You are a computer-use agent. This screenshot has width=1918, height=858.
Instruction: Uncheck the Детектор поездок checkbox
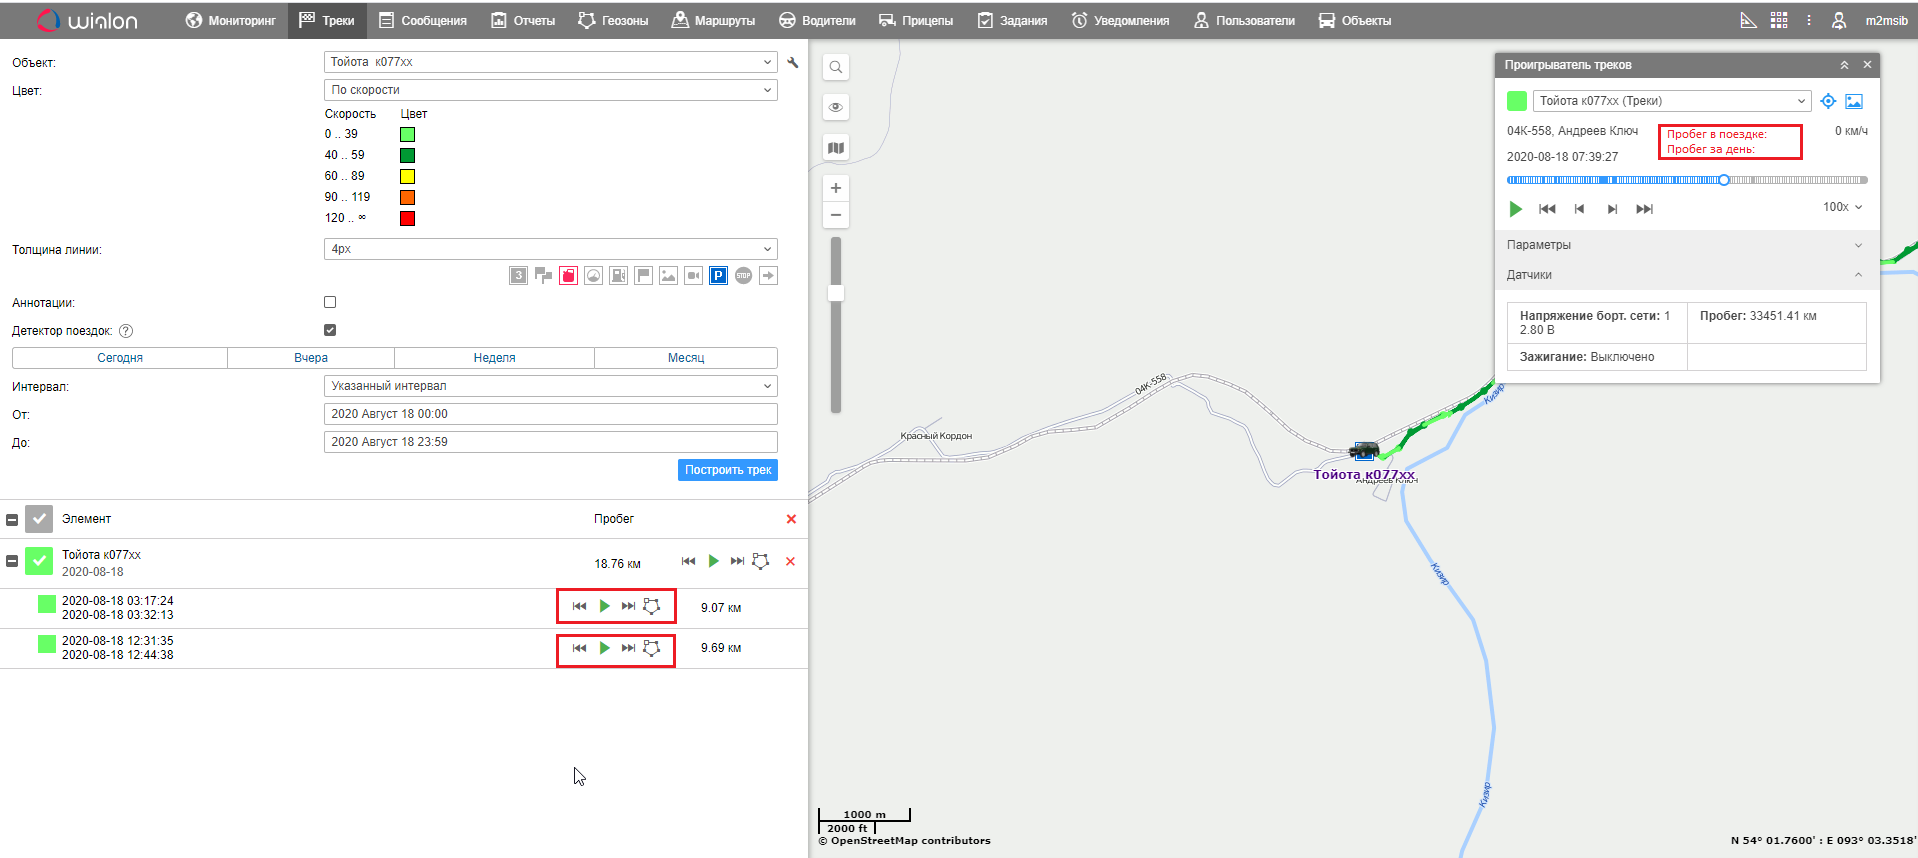pos(330,330)
